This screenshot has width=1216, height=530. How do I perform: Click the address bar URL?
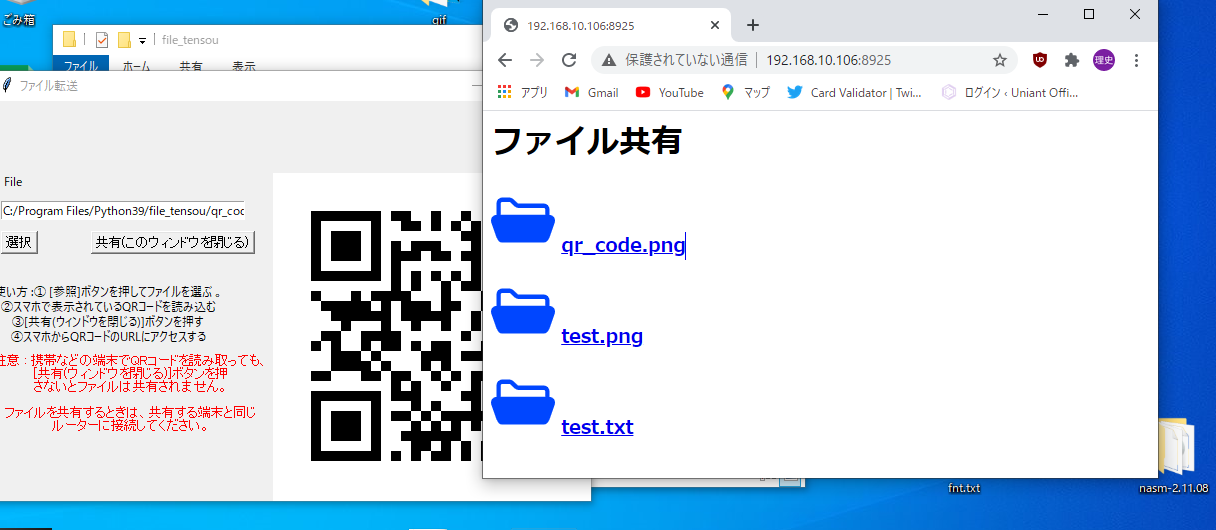click(828, 60)
